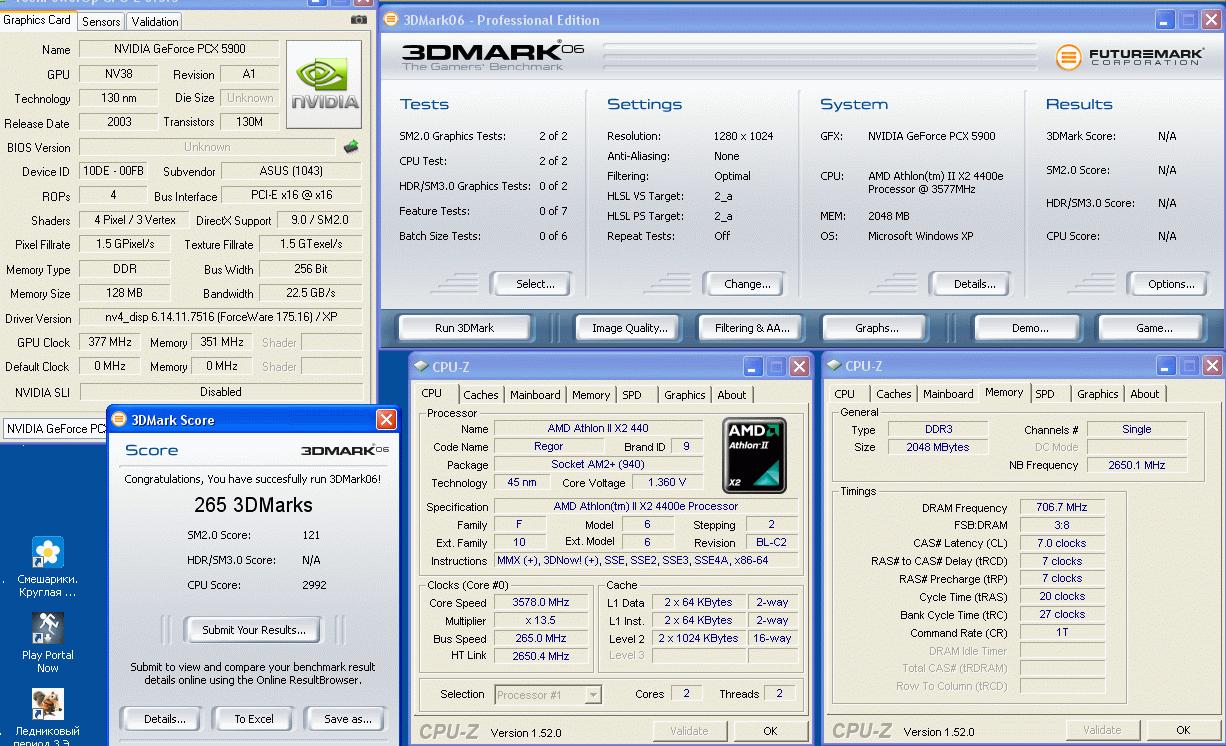Switch to CPU tab in right CPU-Z window
This screenshot has width=1226, height=746.
pyautogui.click(x=845, y=394)
